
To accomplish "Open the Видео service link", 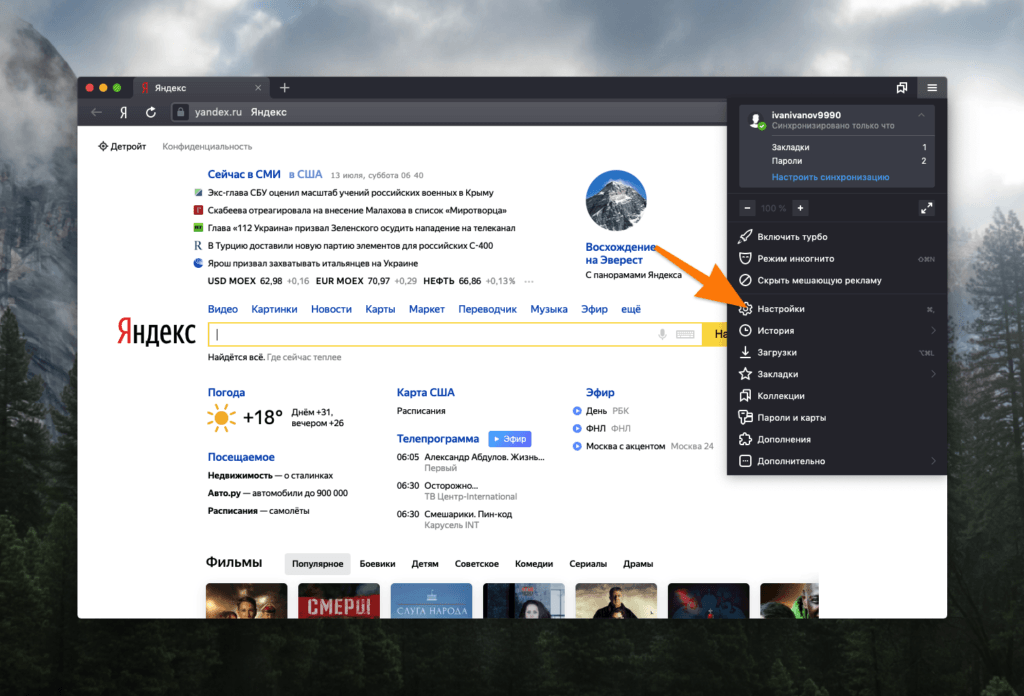I will pyautogui.click(x=223, y=309).
